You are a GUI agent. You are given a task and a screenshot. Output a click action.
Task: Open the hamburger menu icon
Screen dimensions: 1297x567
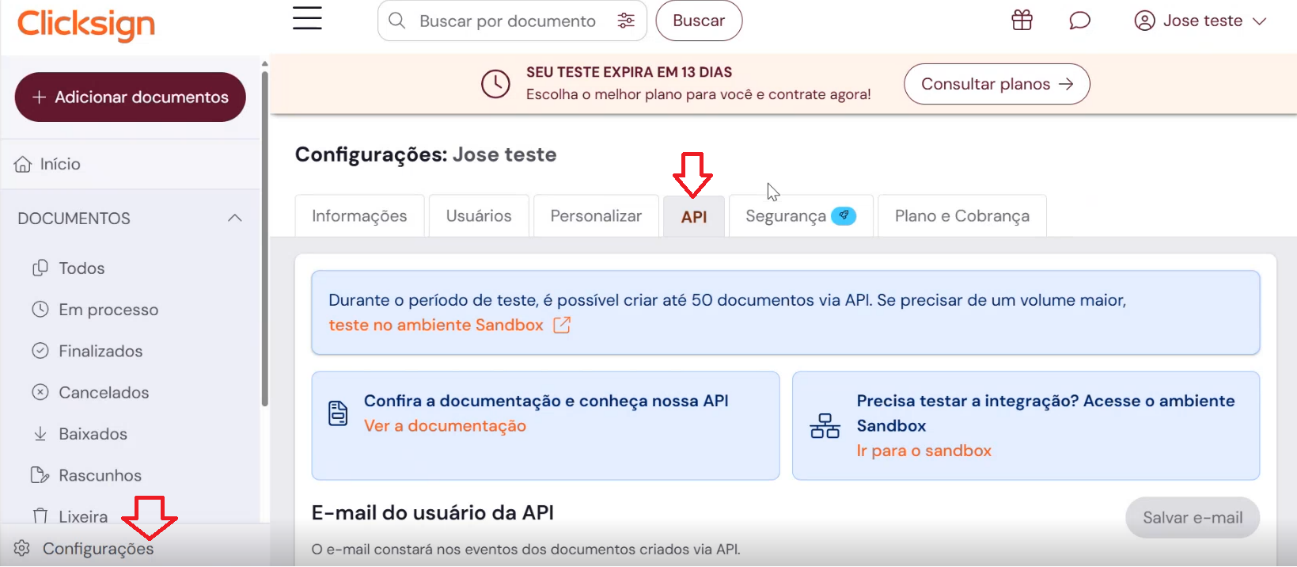click(x=307, y=19)
